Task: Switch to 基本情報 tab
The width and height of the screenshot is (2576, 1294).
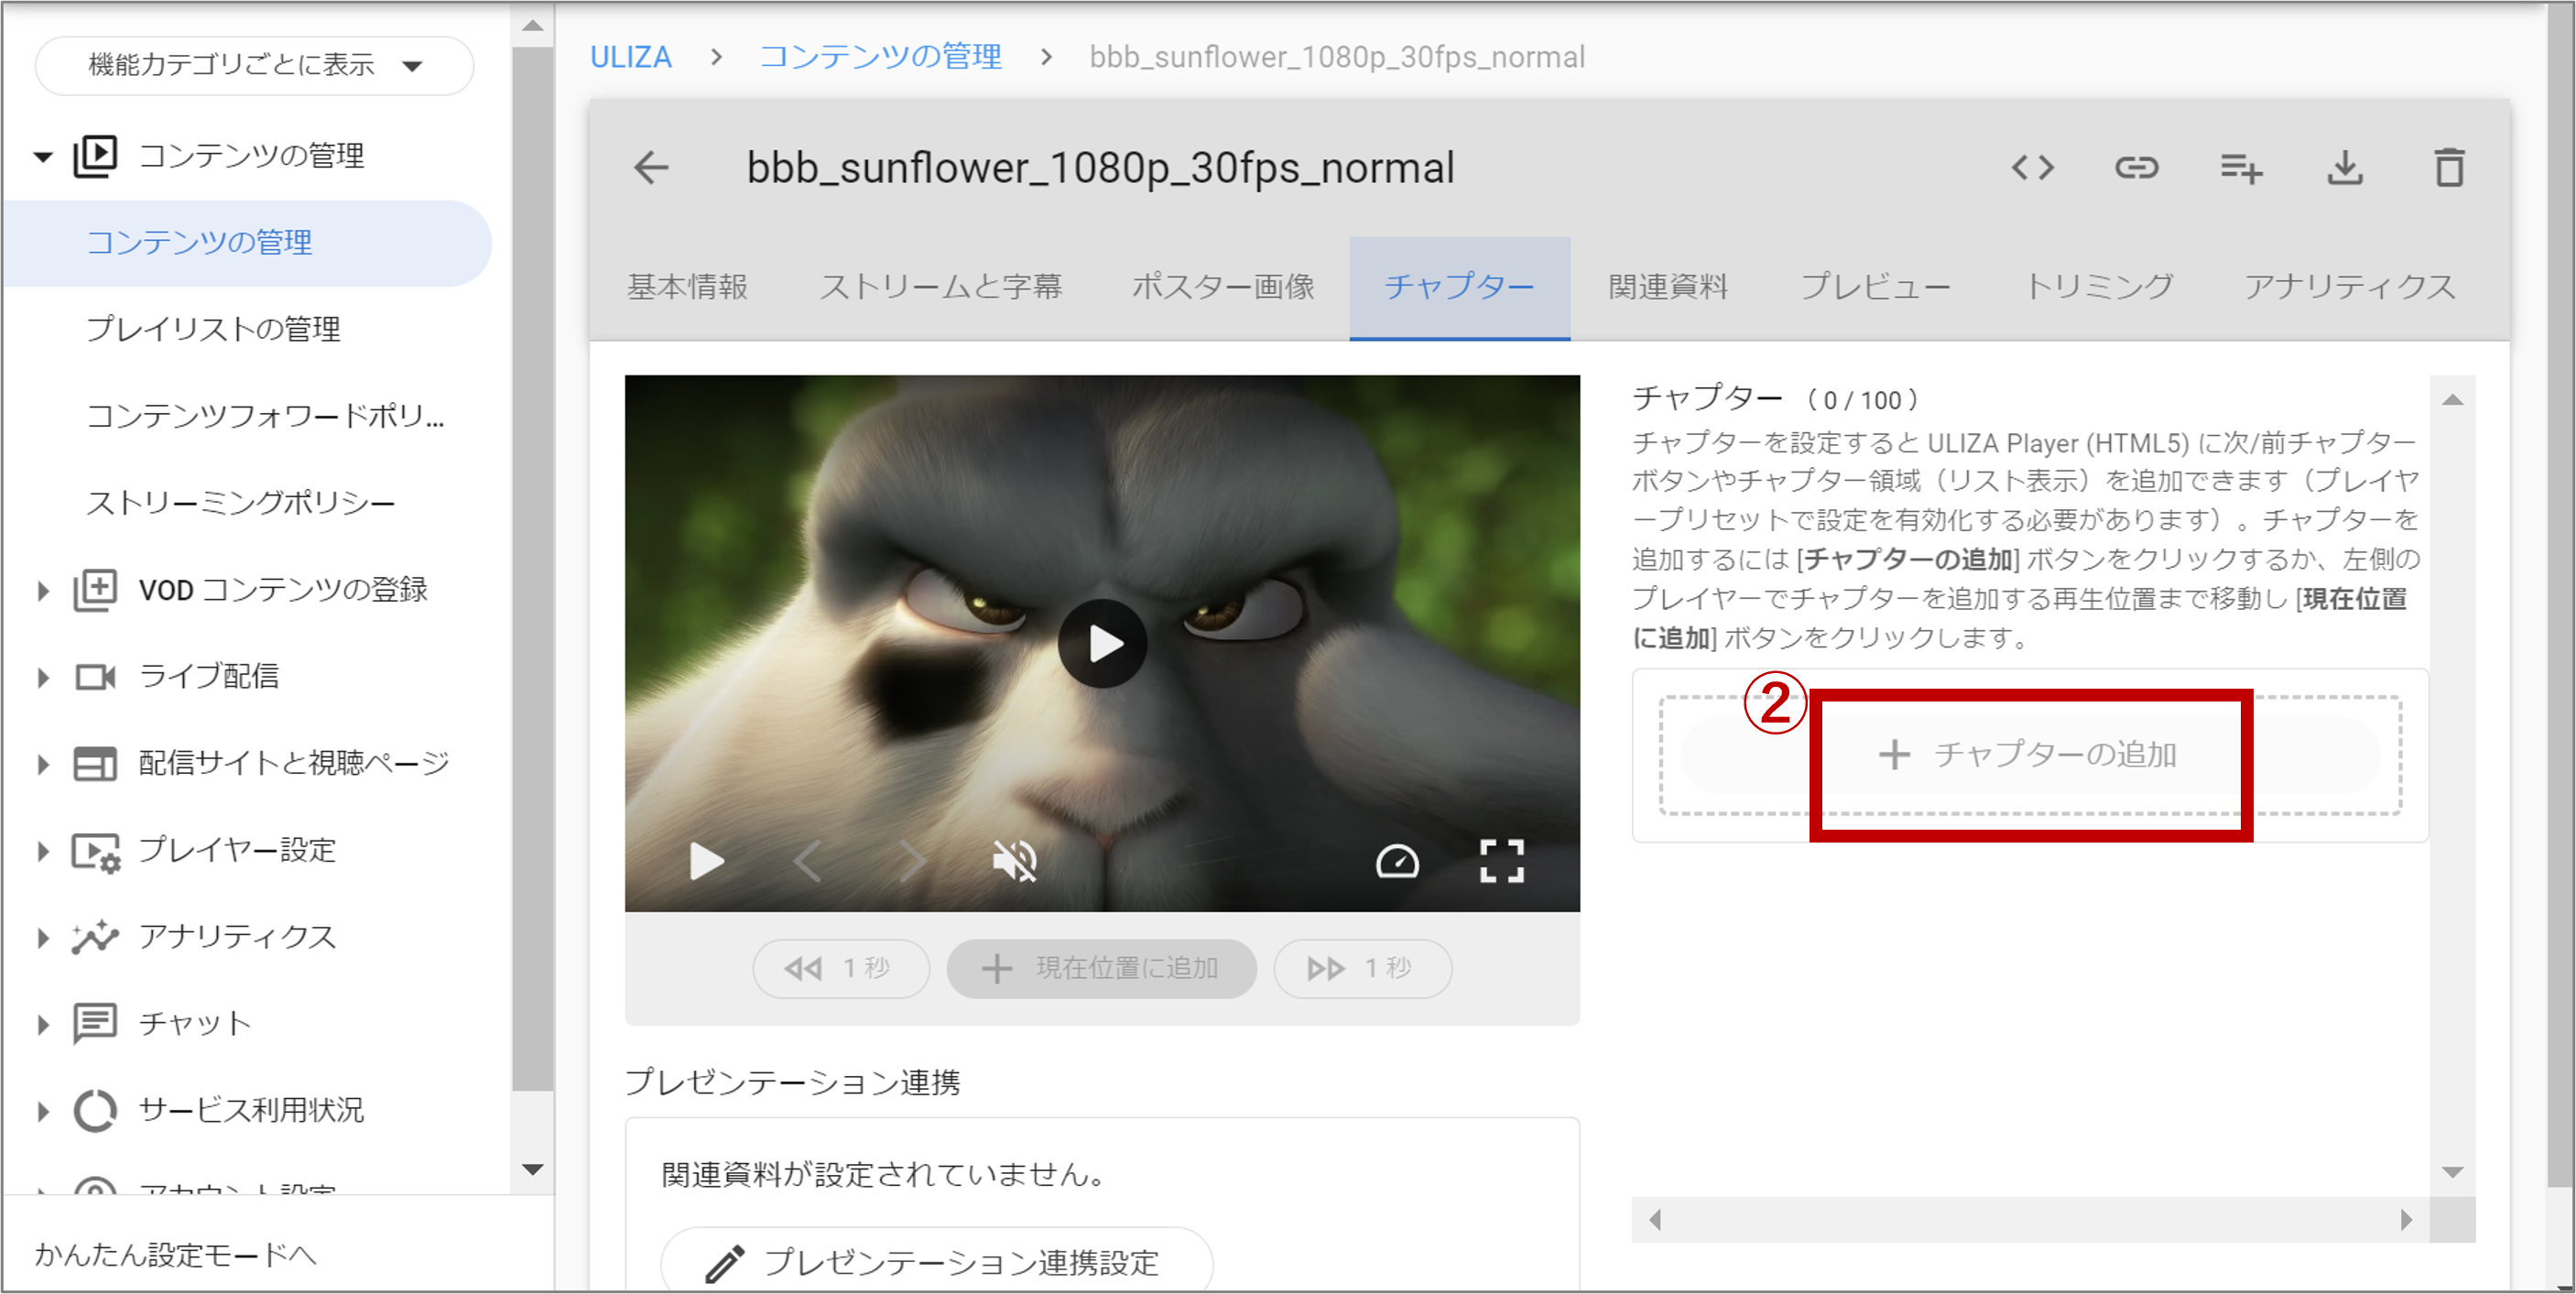Action: pos(687,287)
